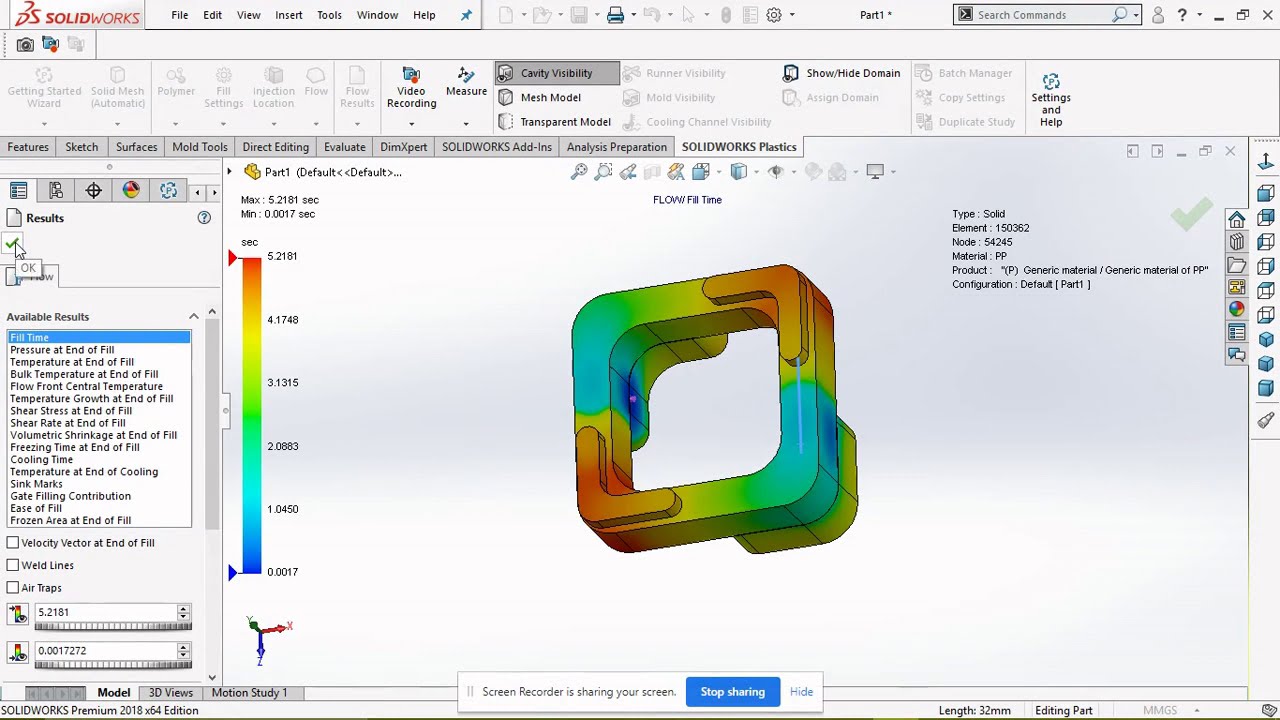Open View Orientation cube icon

(700, 172)
